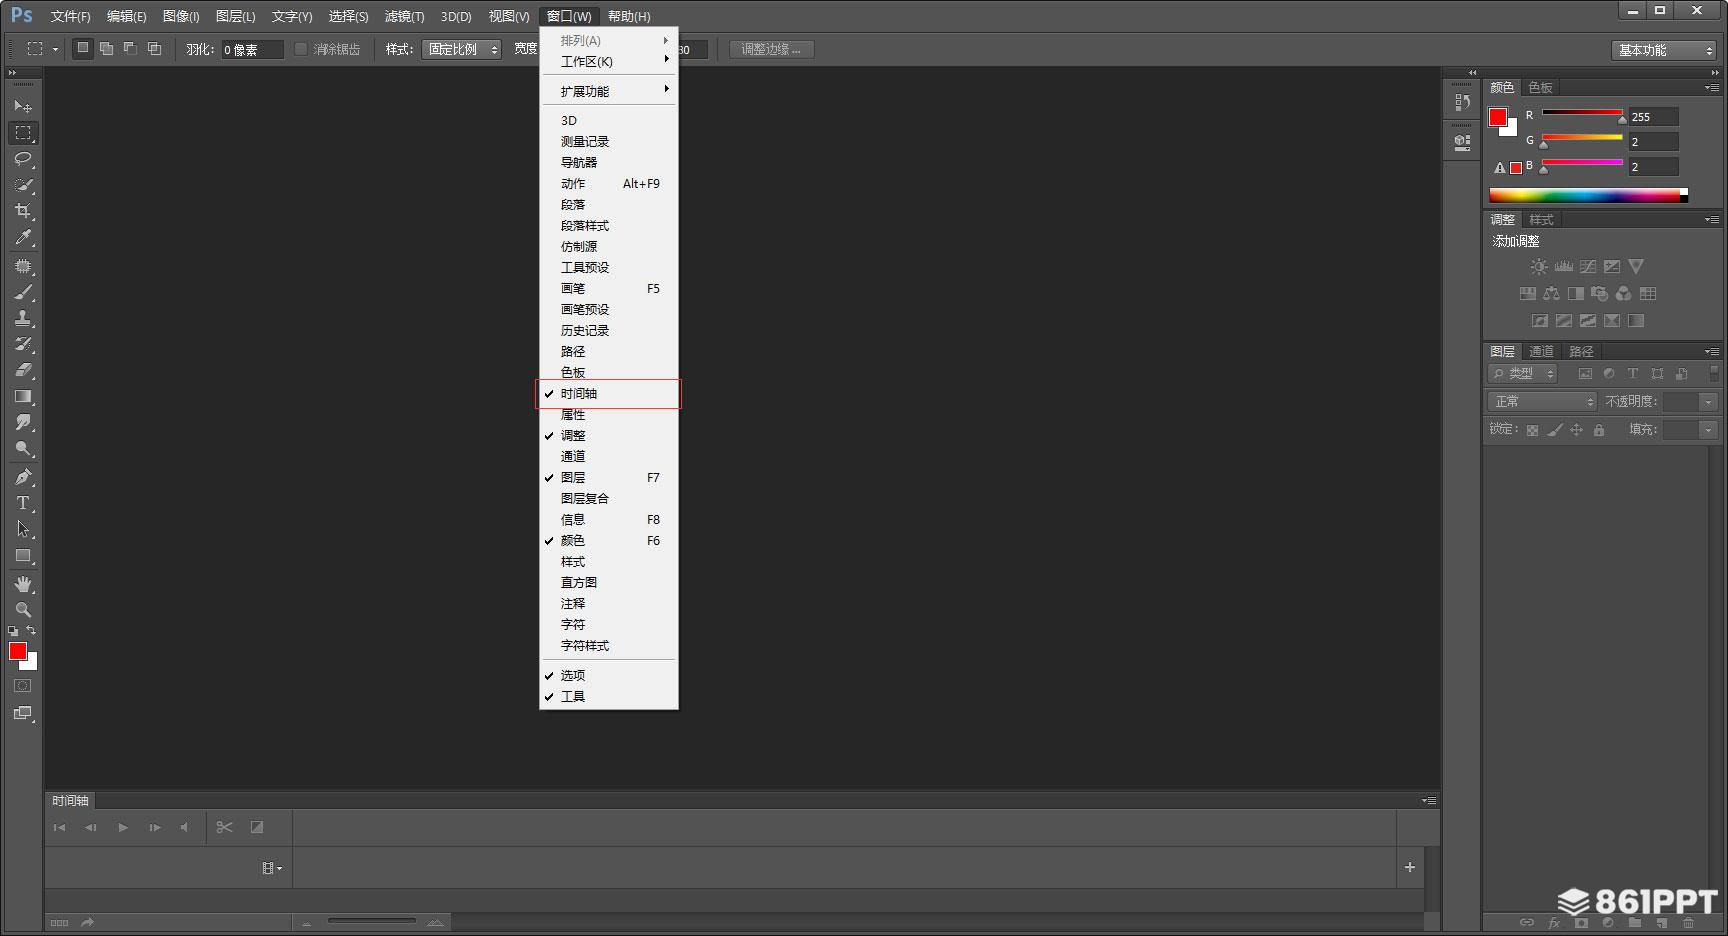The image size is (1728, 936).
Task: Open the layer blend mode 正常 dropdown
Action: [1542, 401]
